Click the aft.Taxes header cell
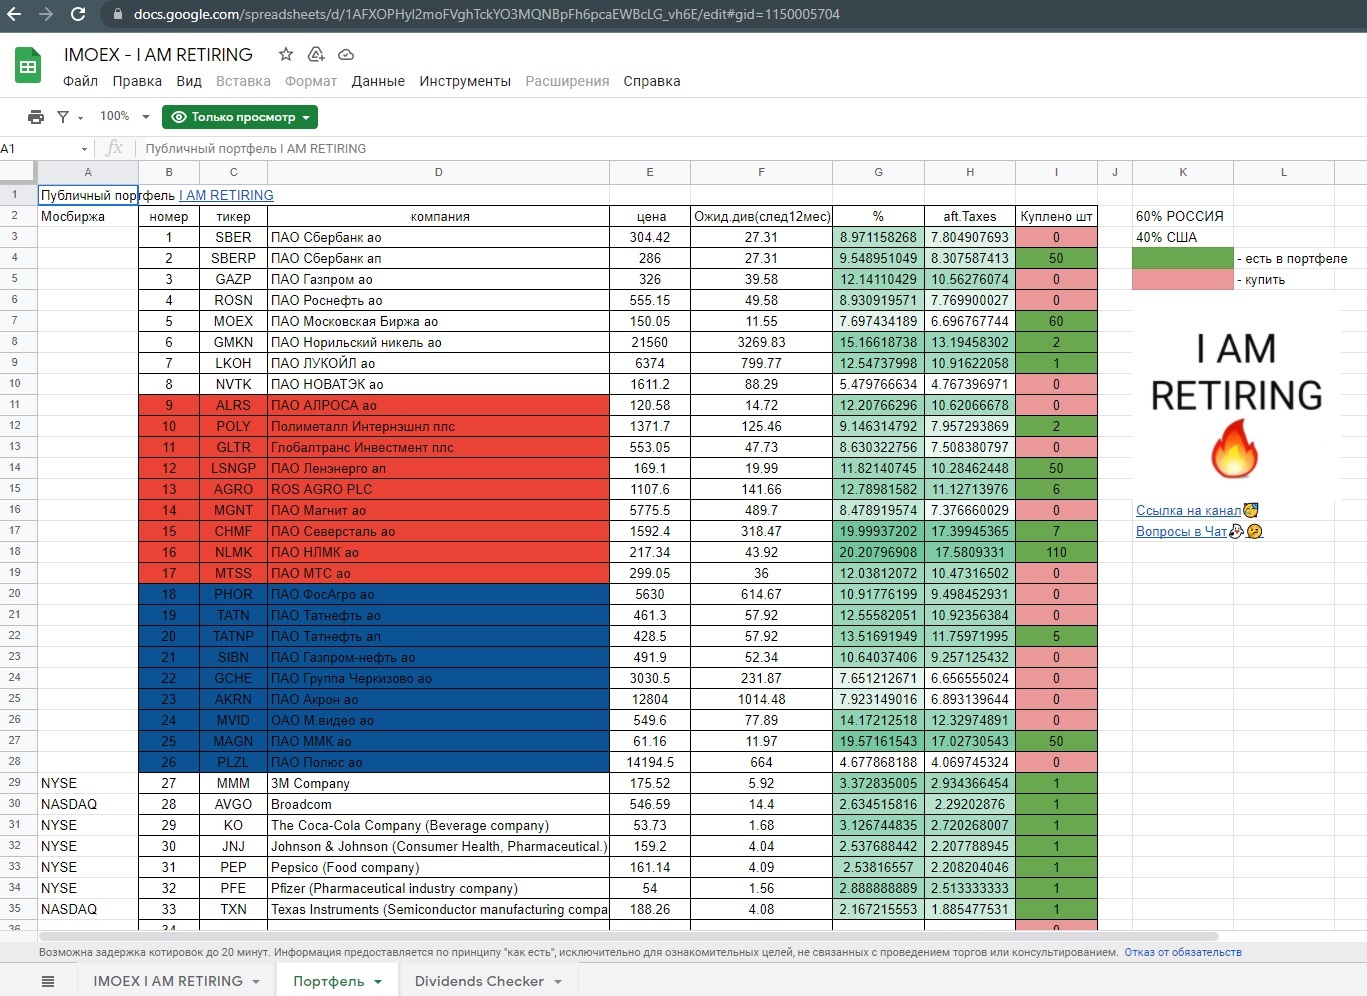Viewport: 1367px width, 996px height. [x=970, y=216]
